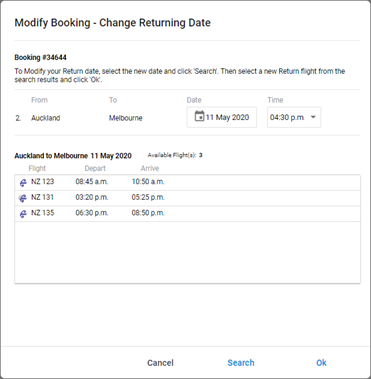Select flight NZ 123 row
Image resolution: width=371 pixels, height=379 pixels.
point(187,182)
